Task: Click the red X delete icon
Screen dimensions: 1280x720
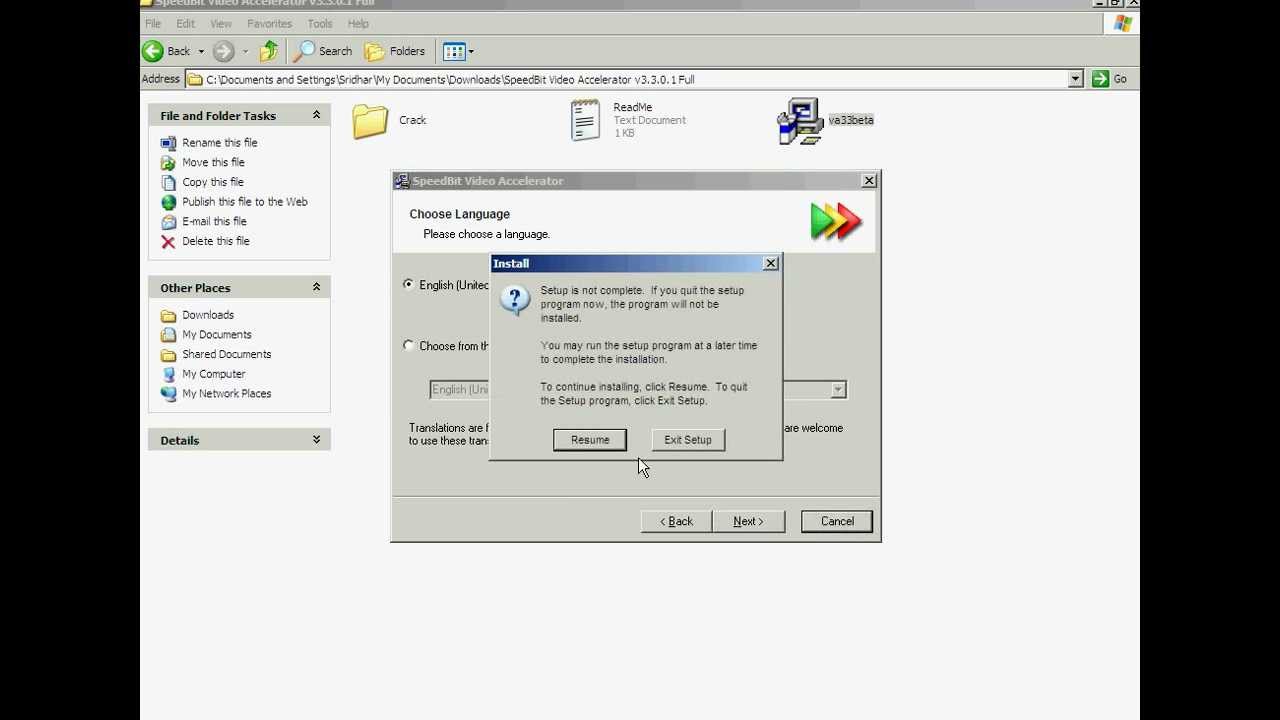Action: [168, 241]
